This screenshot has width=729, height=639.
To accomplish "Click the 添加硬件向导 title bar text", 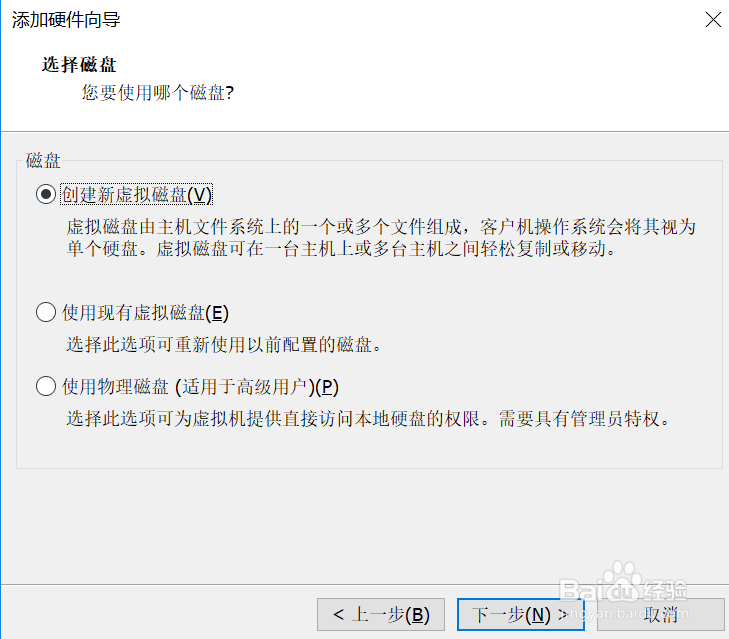I will pos(66,20).
